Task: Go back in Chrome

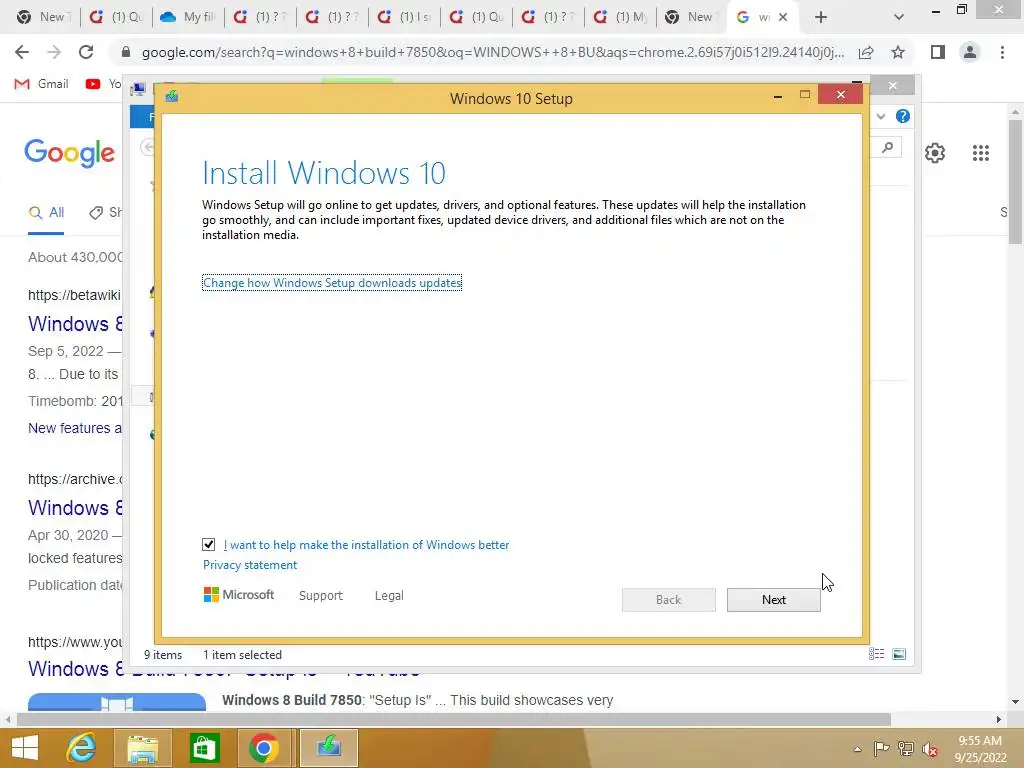Action: coord(22,52)
